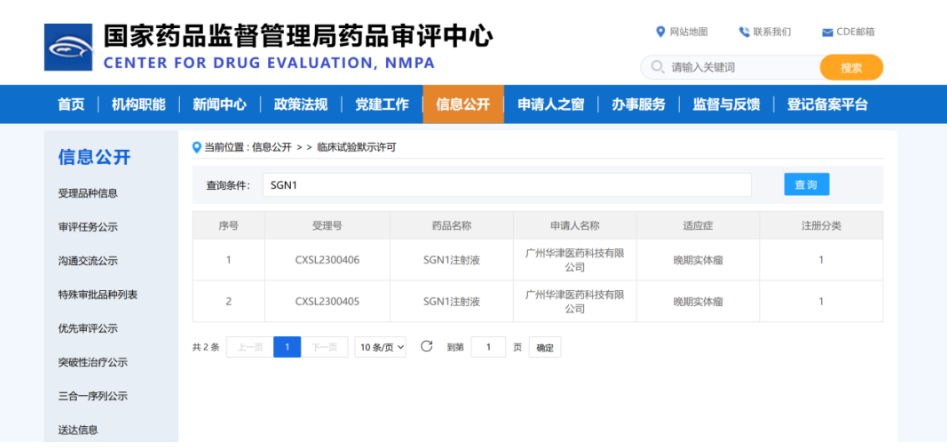947x448 pixels.
Task: Click the 确定 page jump button
Action: pos(545,347)
